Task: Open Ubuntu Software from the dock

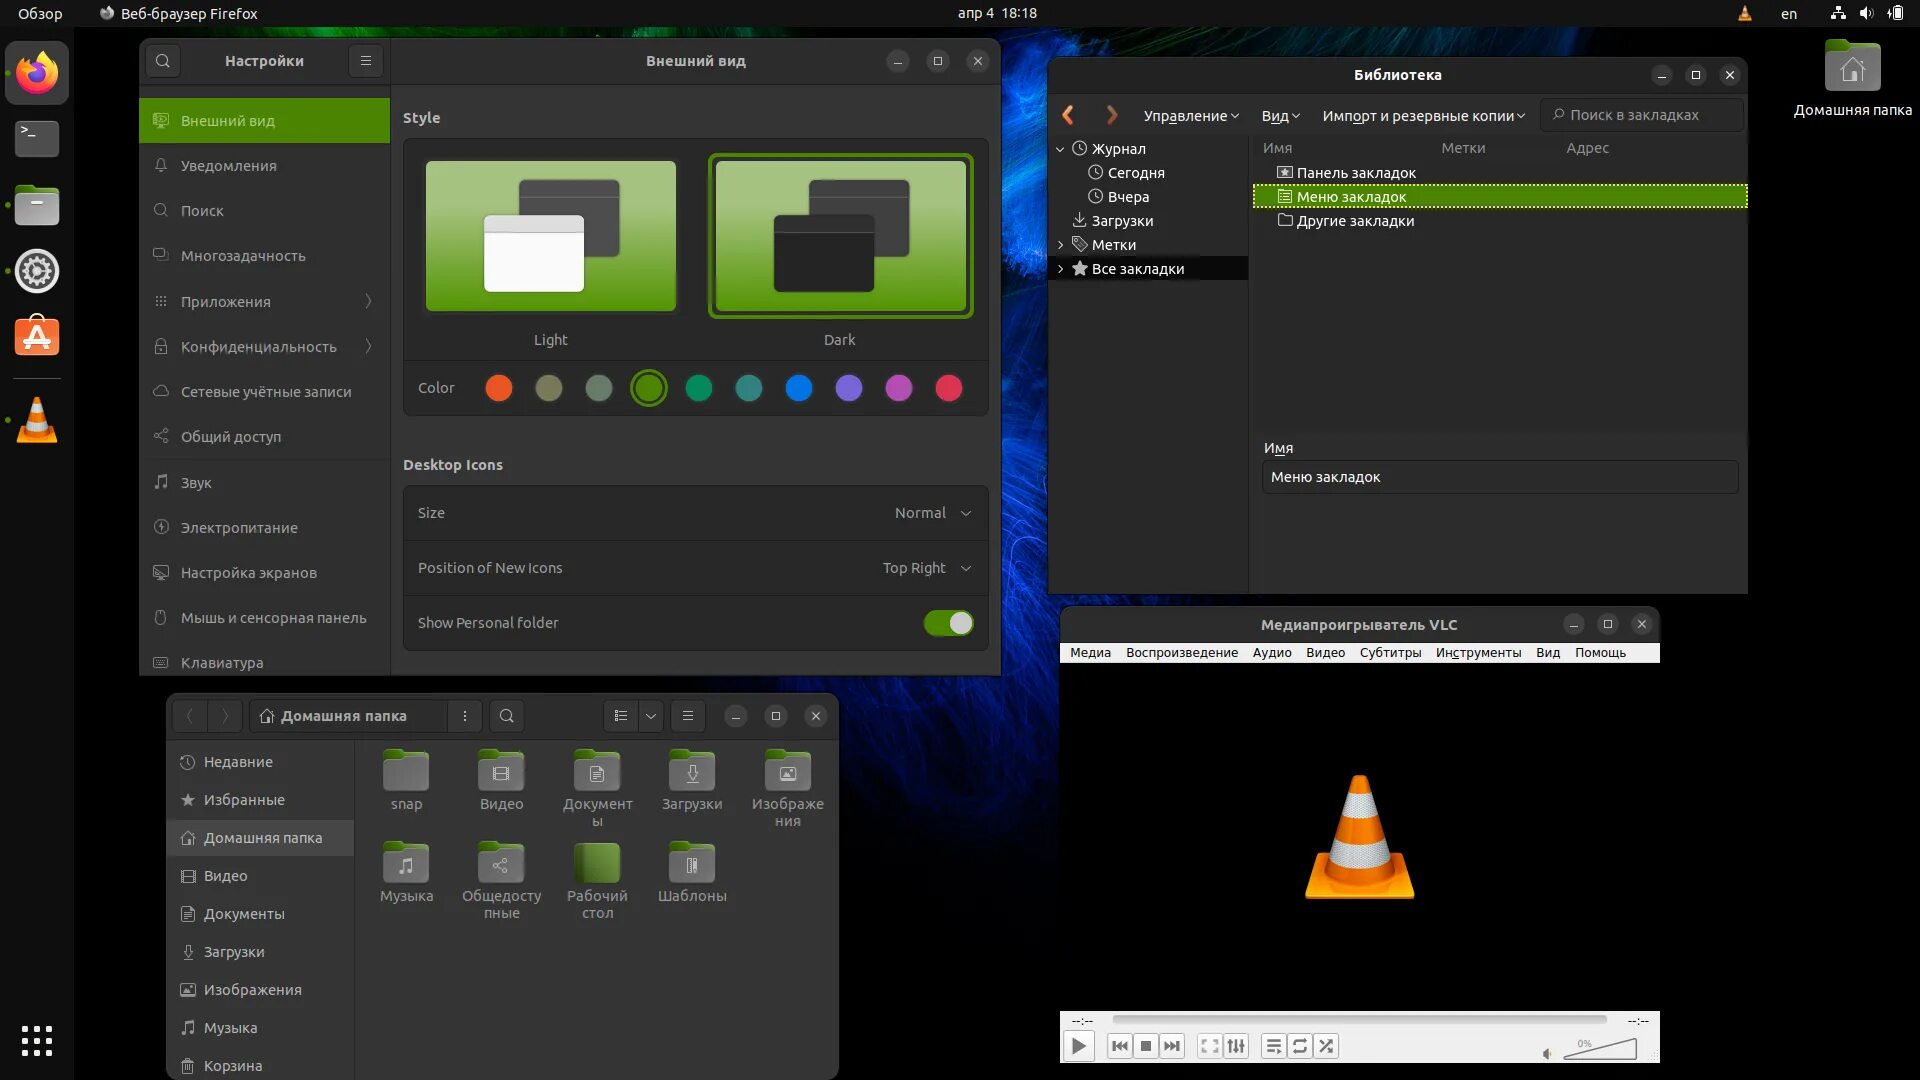Action: click(37, 337)
